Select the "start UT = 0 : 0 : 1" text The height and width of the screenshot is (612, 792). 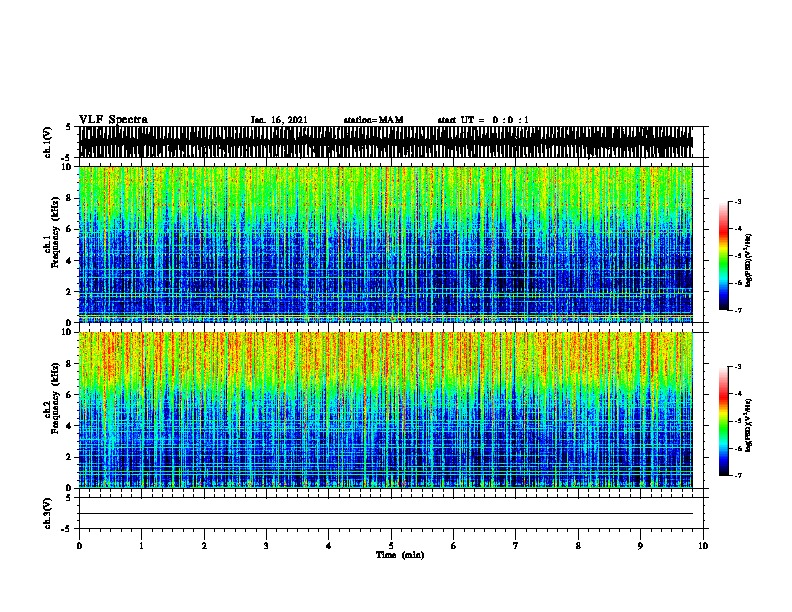point(483,120)
